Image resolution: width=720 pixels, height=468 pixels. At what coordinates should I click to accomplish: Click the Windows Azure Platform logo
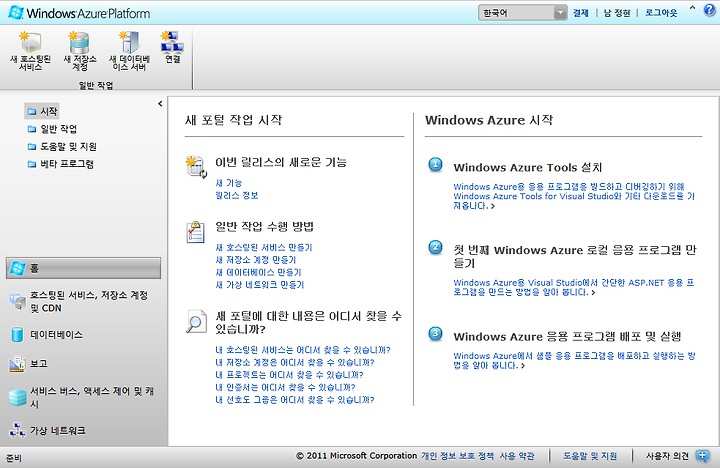point(79,13)
